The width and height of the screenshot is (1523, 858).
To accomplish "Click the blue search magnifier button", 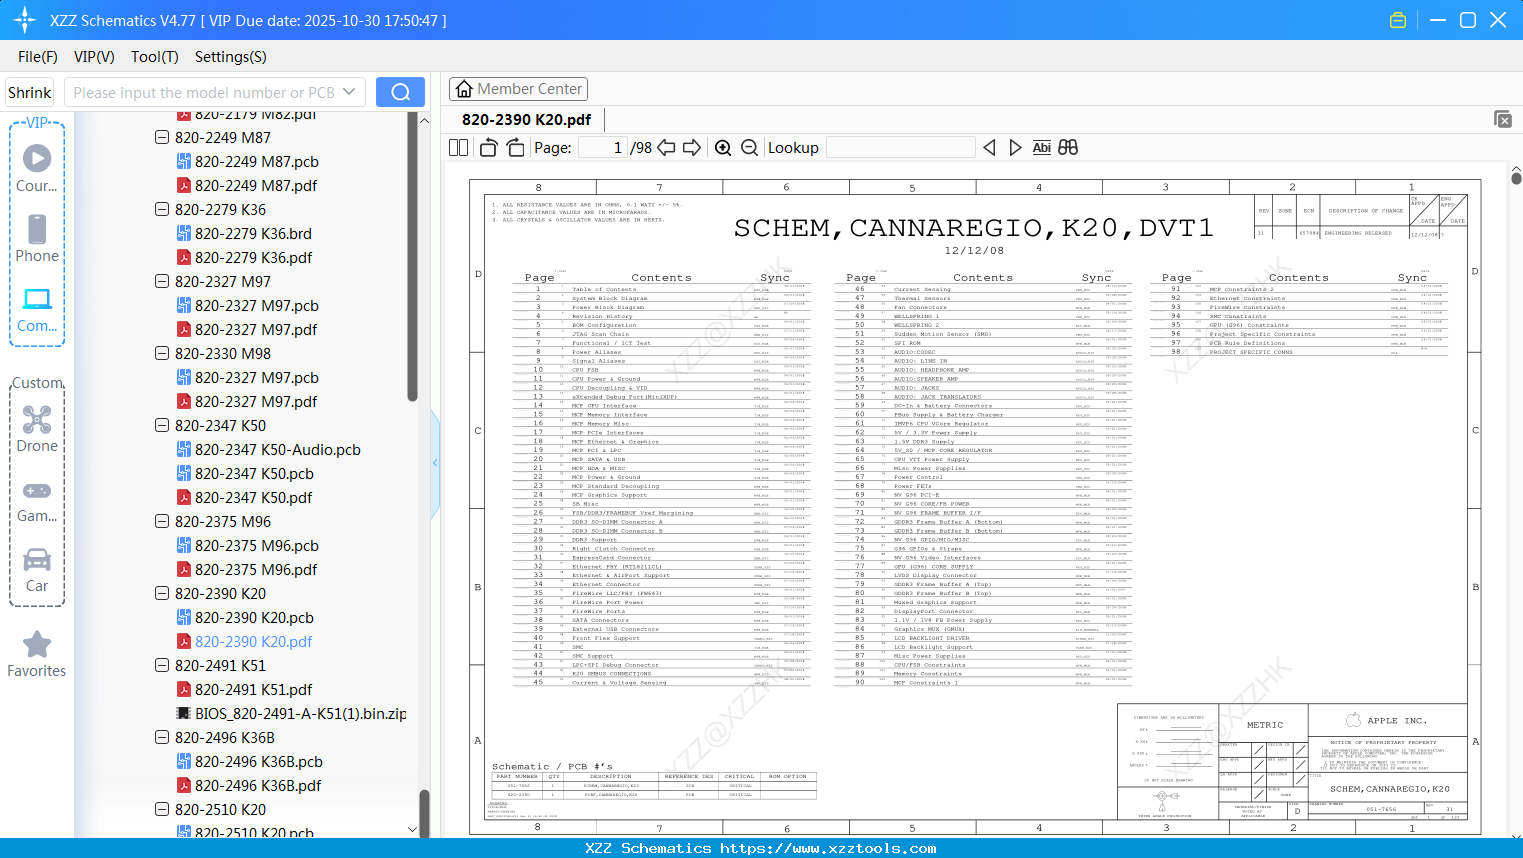I will coord(400,92).
